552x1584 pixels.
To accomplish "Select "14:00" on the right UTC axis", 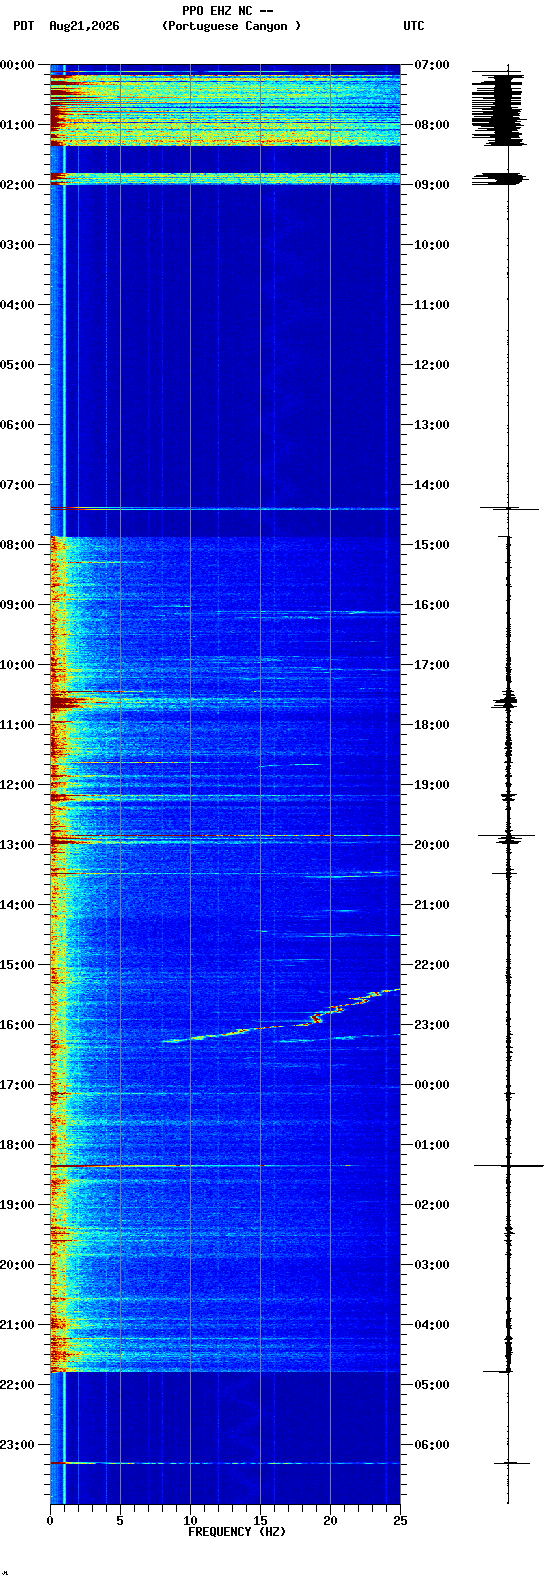I will [432, 484].
